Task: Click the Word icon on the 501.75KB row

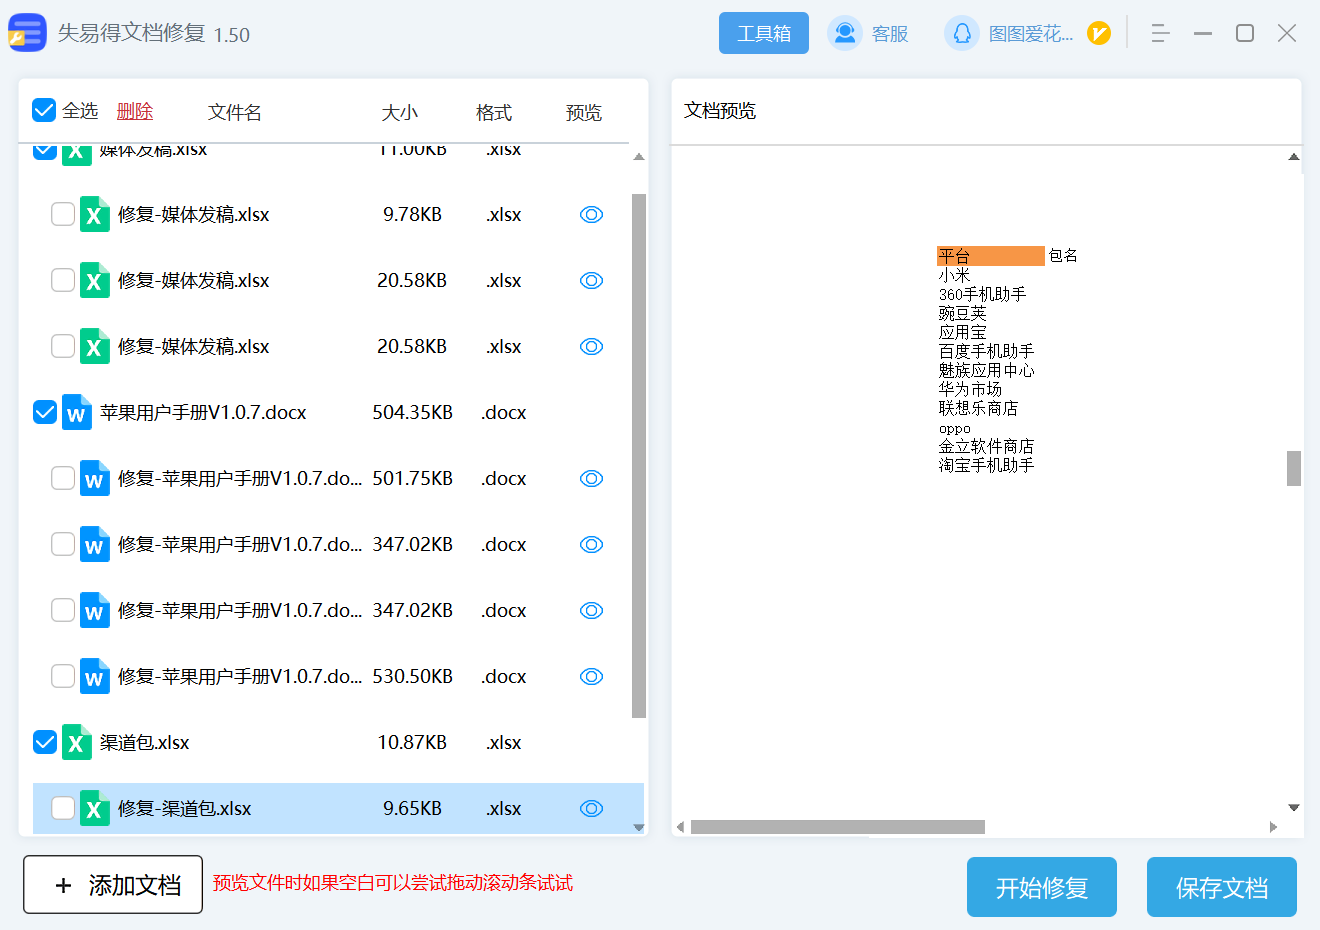Action: tap(94, 478)
